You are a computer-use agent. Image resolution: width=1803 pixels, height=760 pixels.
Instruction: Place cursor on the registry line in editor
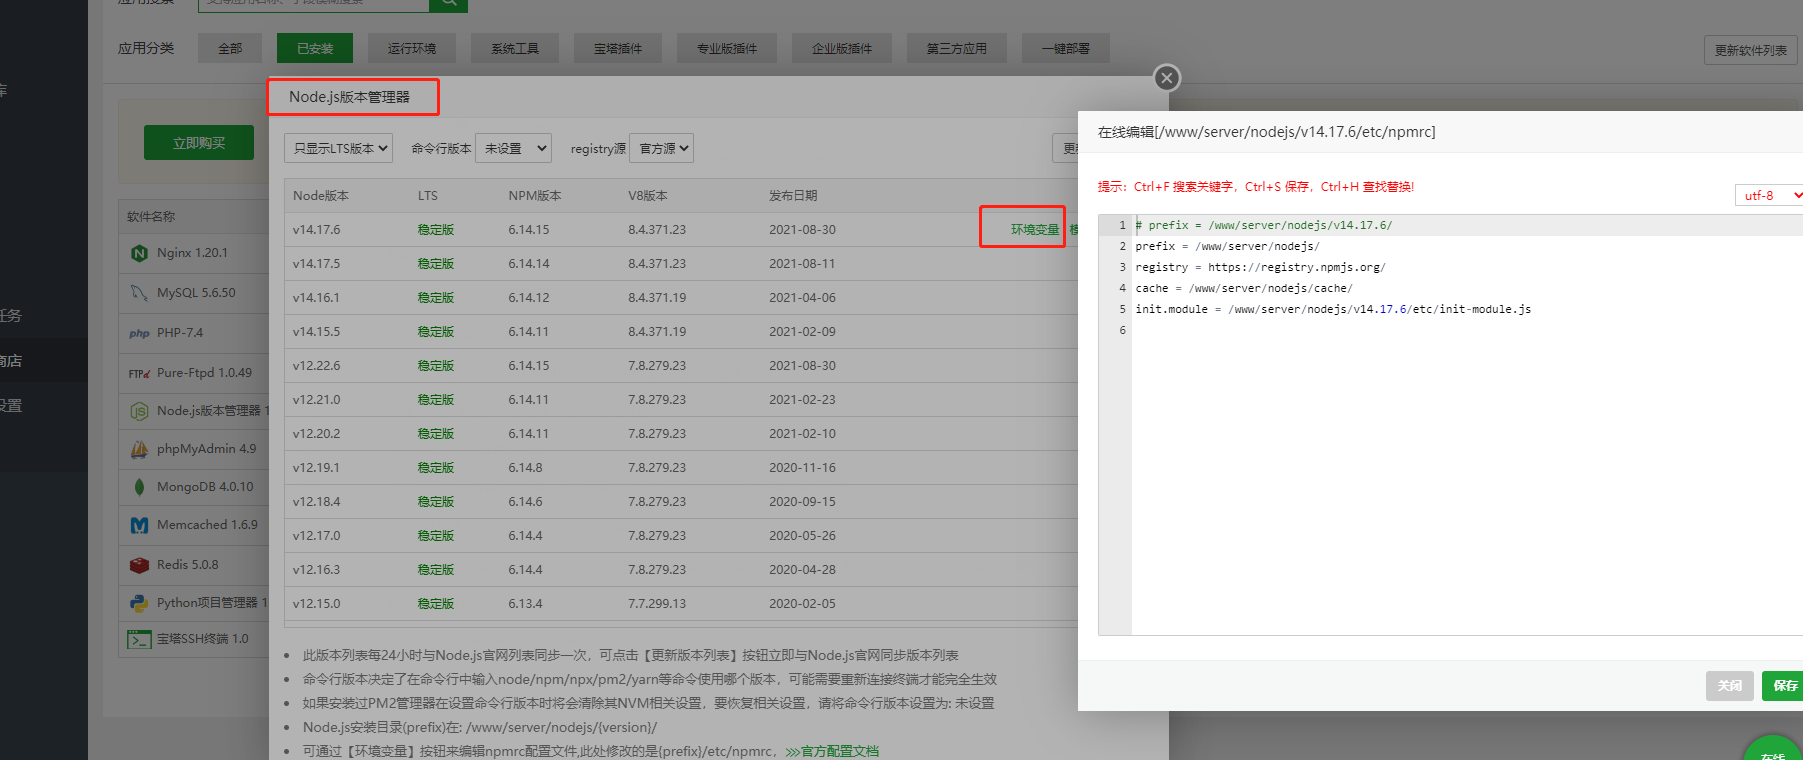click(1260, 267)
